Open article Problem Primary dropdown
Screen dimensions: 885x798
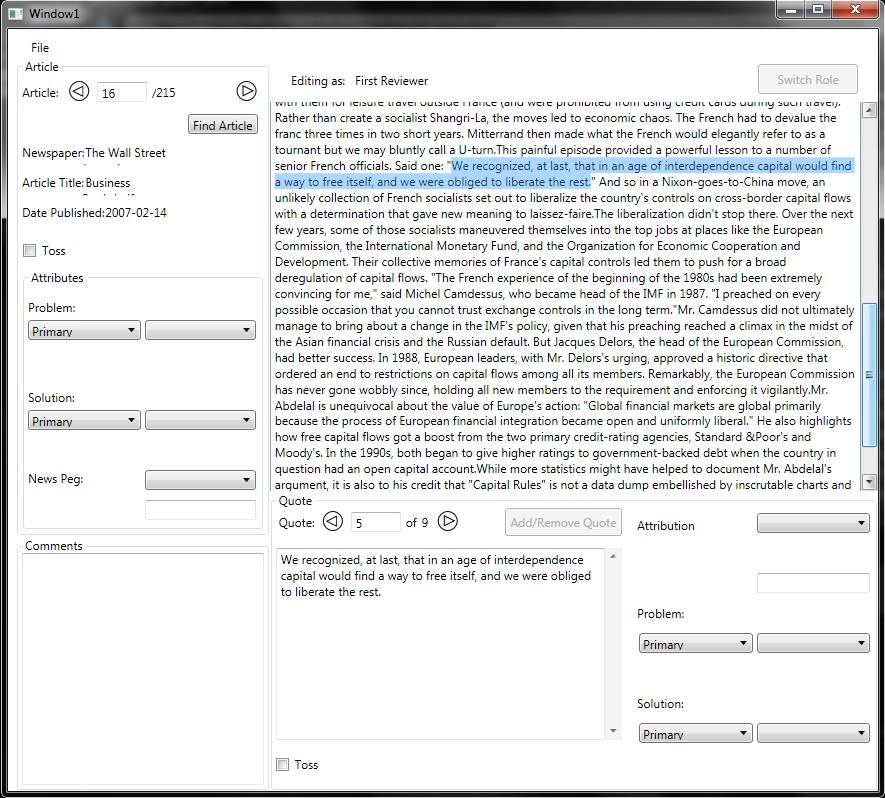click(84, 331)
